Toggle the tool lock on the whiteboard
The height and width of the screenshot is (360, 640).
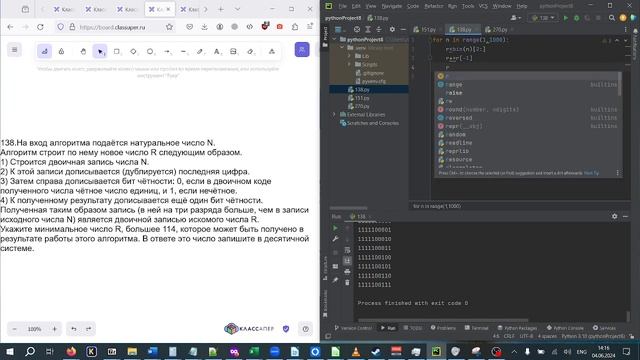click(x=61, y=51)
